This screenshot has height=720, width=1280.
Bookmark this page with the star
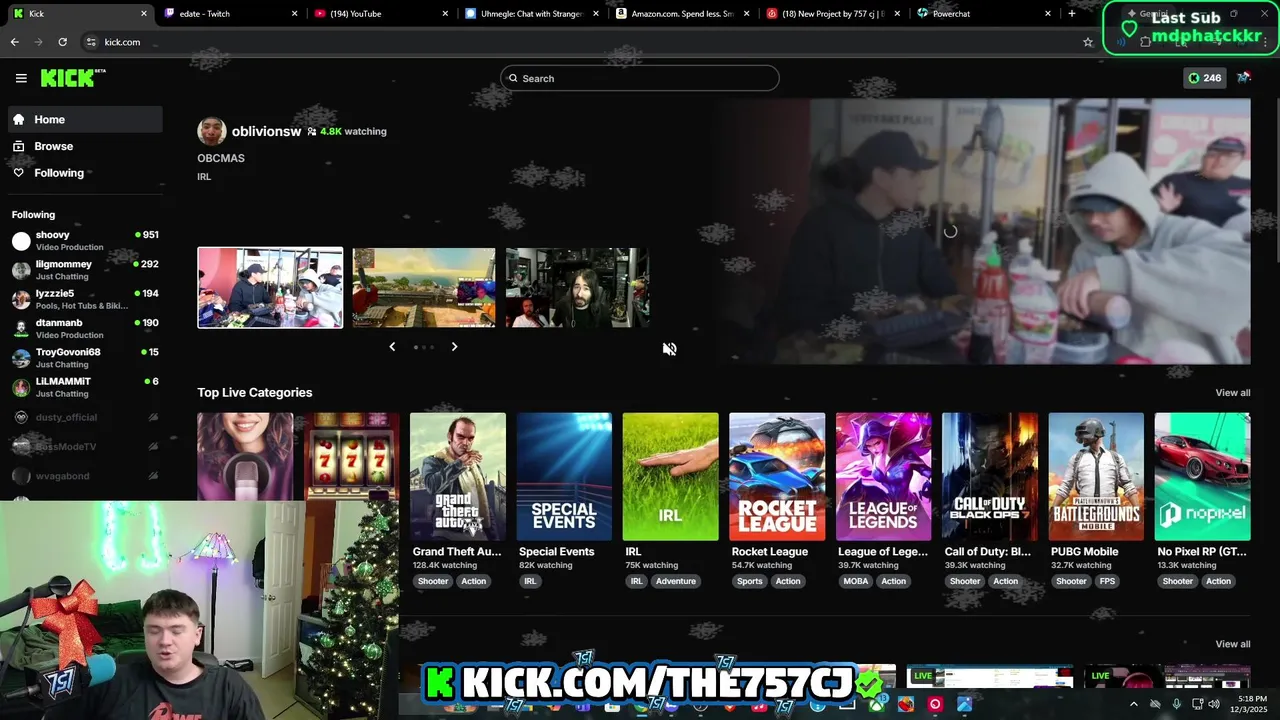(1088, 42)
